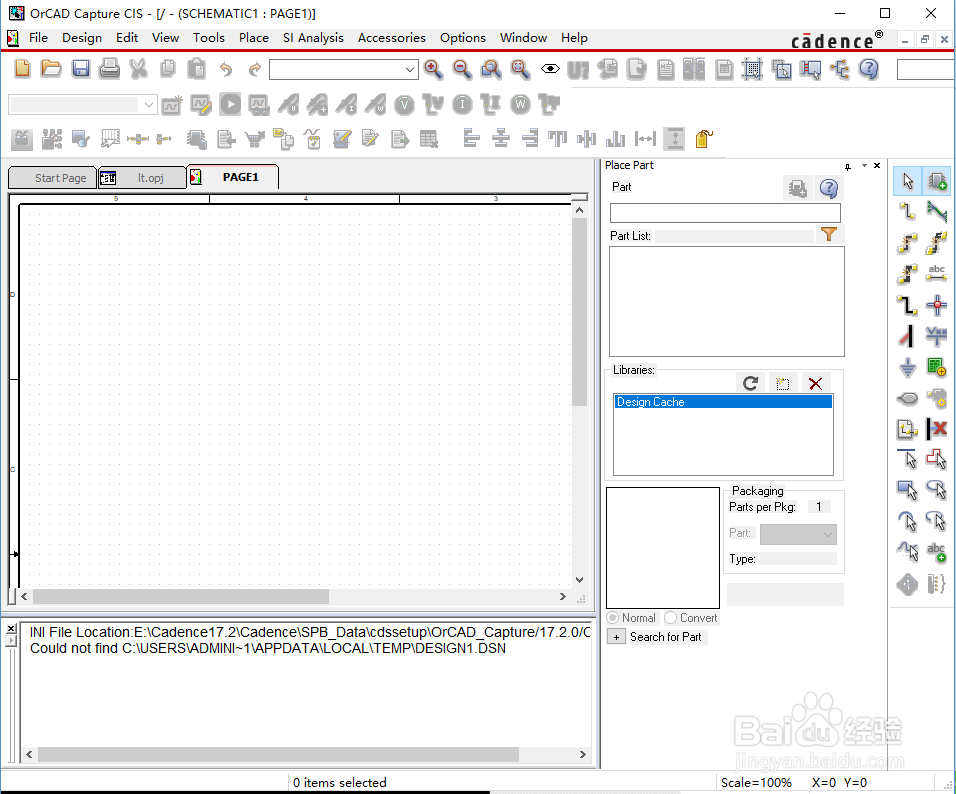
Task: Select the Place Ground tool
Action: point(907,367)
